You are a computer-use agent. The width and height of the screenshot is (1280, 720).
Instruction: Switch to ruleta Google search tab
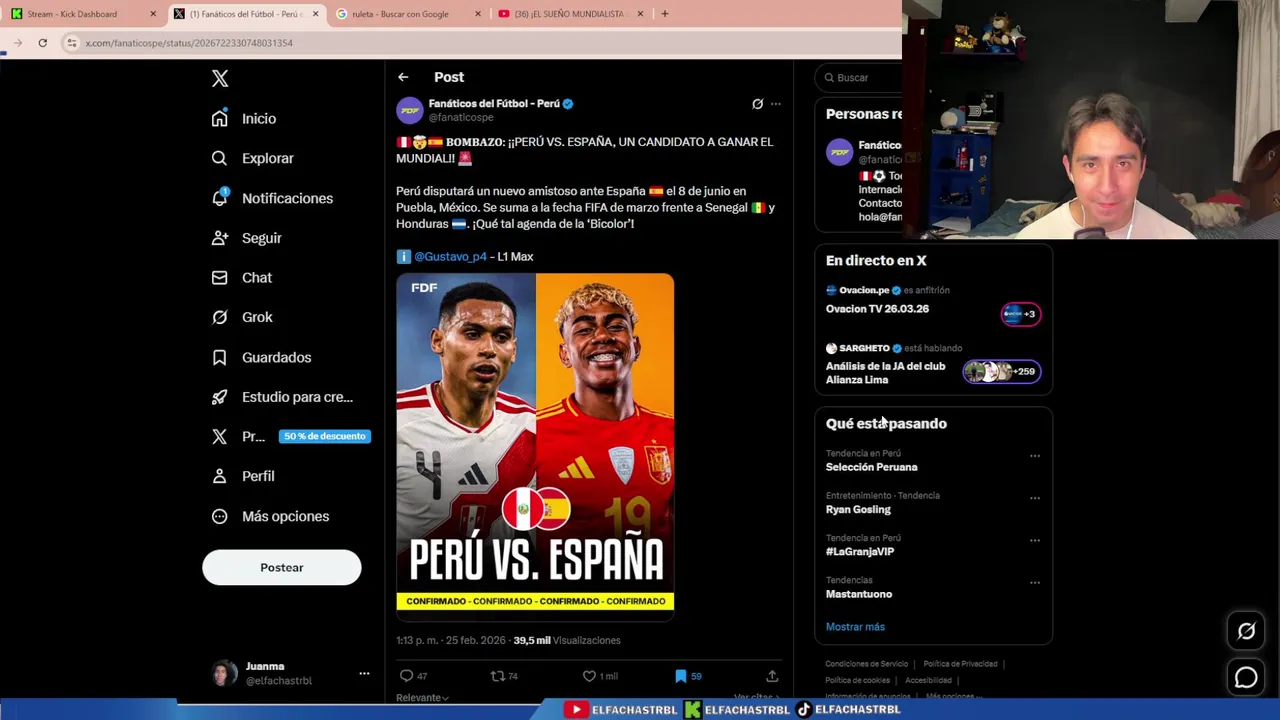coord(407,14)
